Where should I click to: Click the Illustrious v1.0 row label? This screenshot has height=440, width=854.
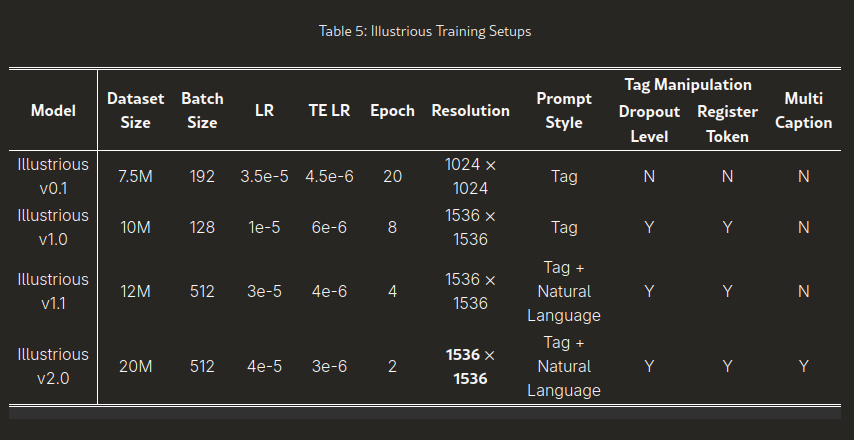(53, 227)
